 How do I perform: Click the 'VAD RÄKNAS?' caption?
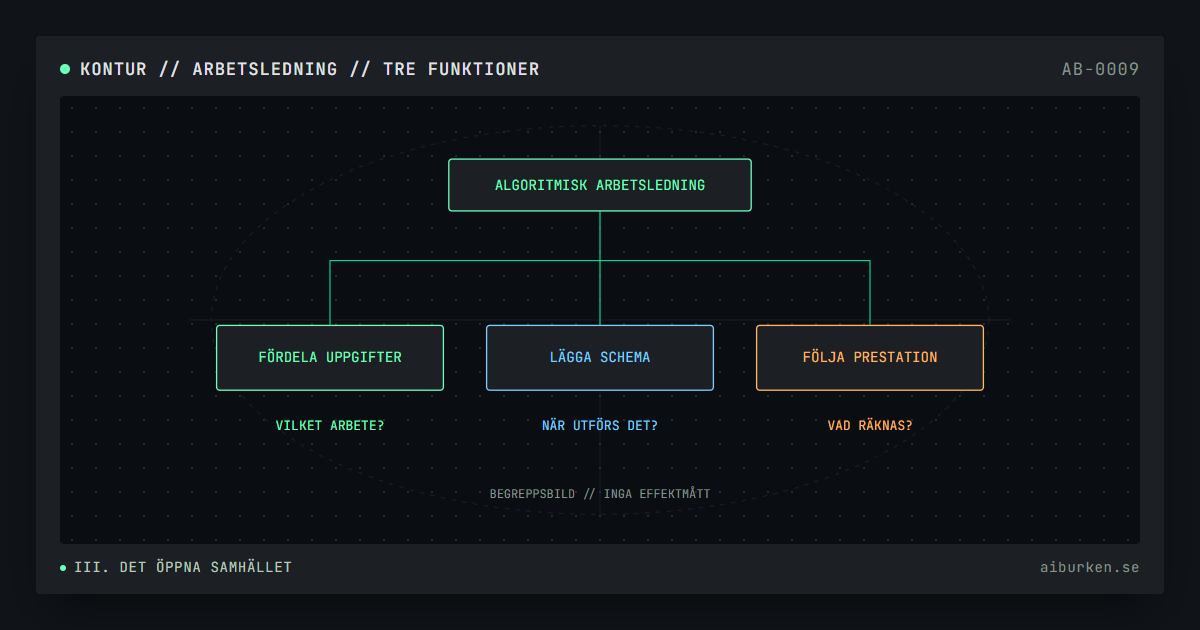tap(870, 425)
